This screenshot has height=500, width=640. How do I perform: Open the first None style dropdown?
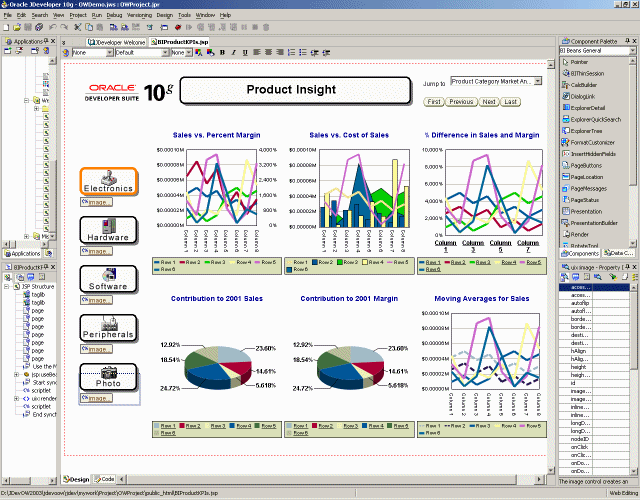pos(109,53)
